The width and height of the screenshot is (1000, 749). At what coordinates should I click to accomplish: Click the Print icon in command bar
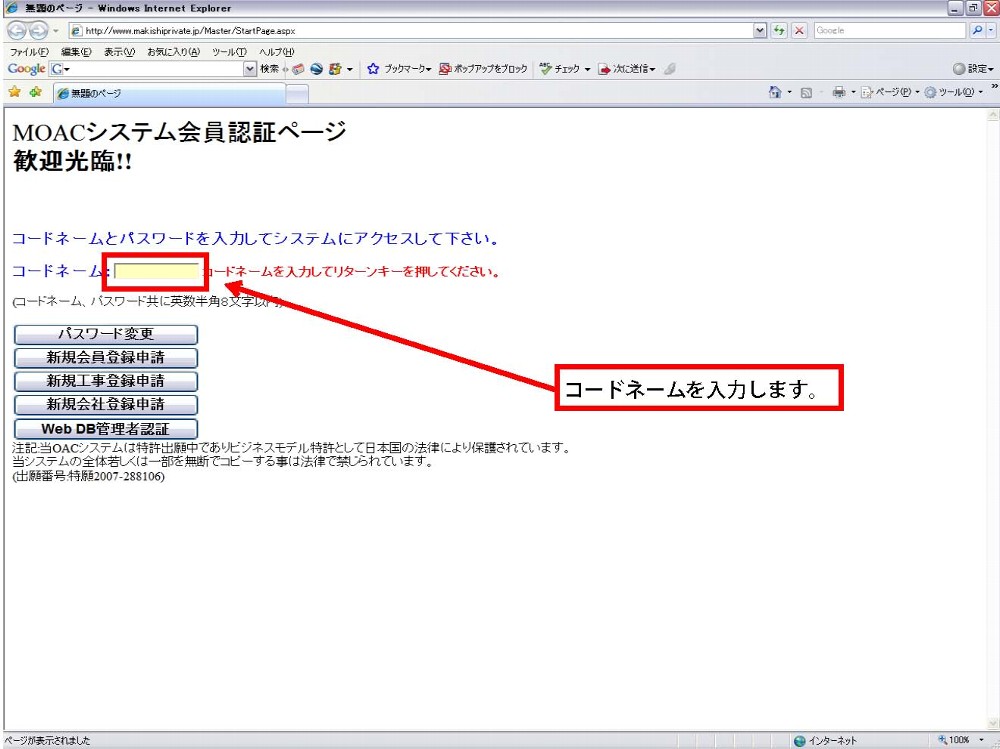click(838, 93)
